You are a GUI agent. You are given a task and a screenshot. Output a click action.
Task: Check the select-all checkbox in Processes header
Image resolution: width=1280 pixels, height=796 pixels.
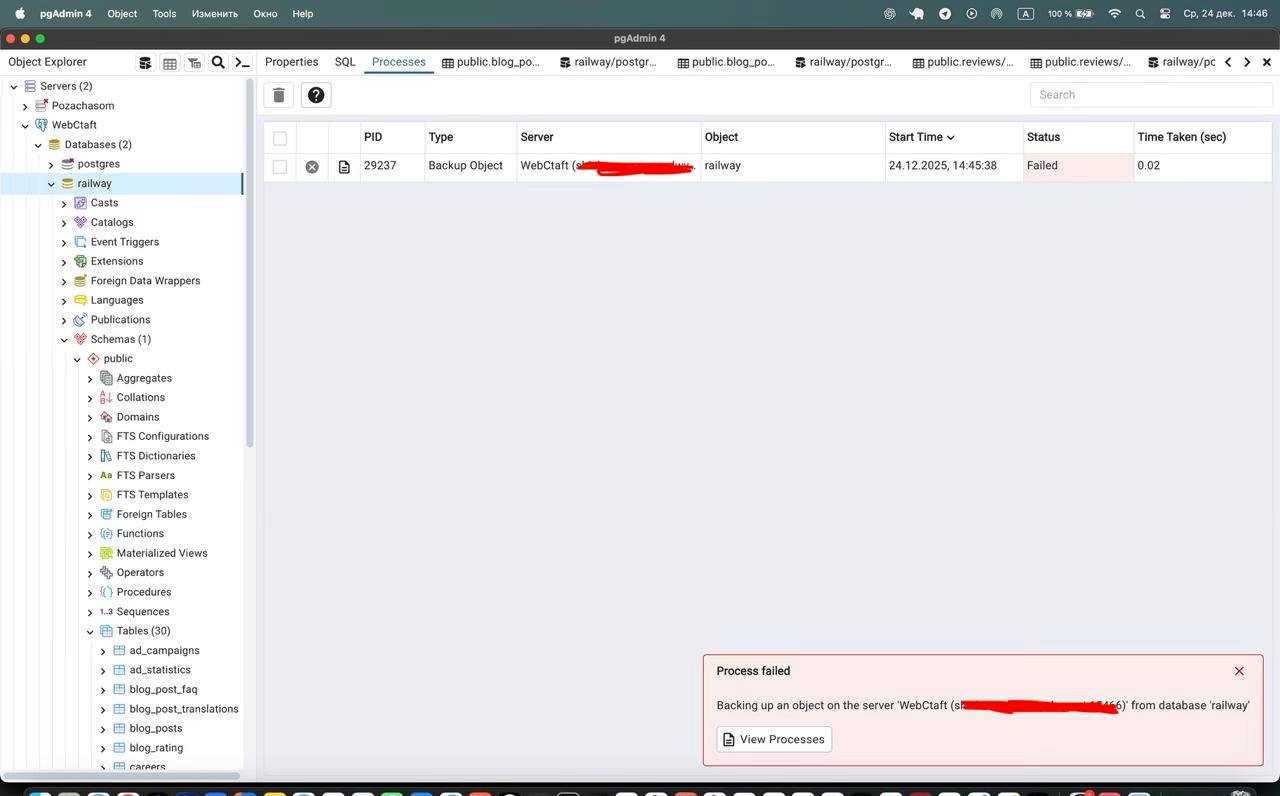click(x=280, y=138)
